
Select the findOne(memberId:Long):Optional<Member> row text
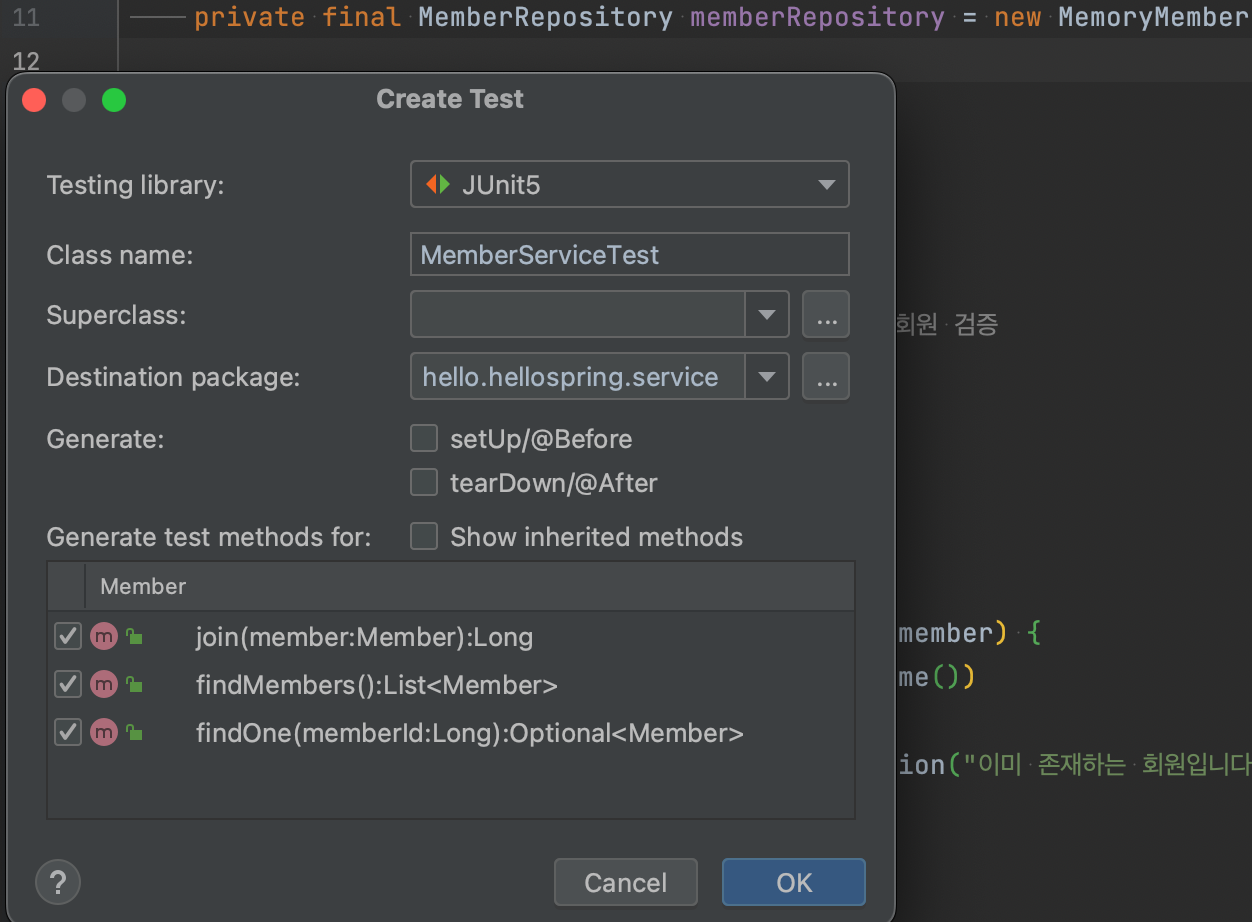(470, 733)
